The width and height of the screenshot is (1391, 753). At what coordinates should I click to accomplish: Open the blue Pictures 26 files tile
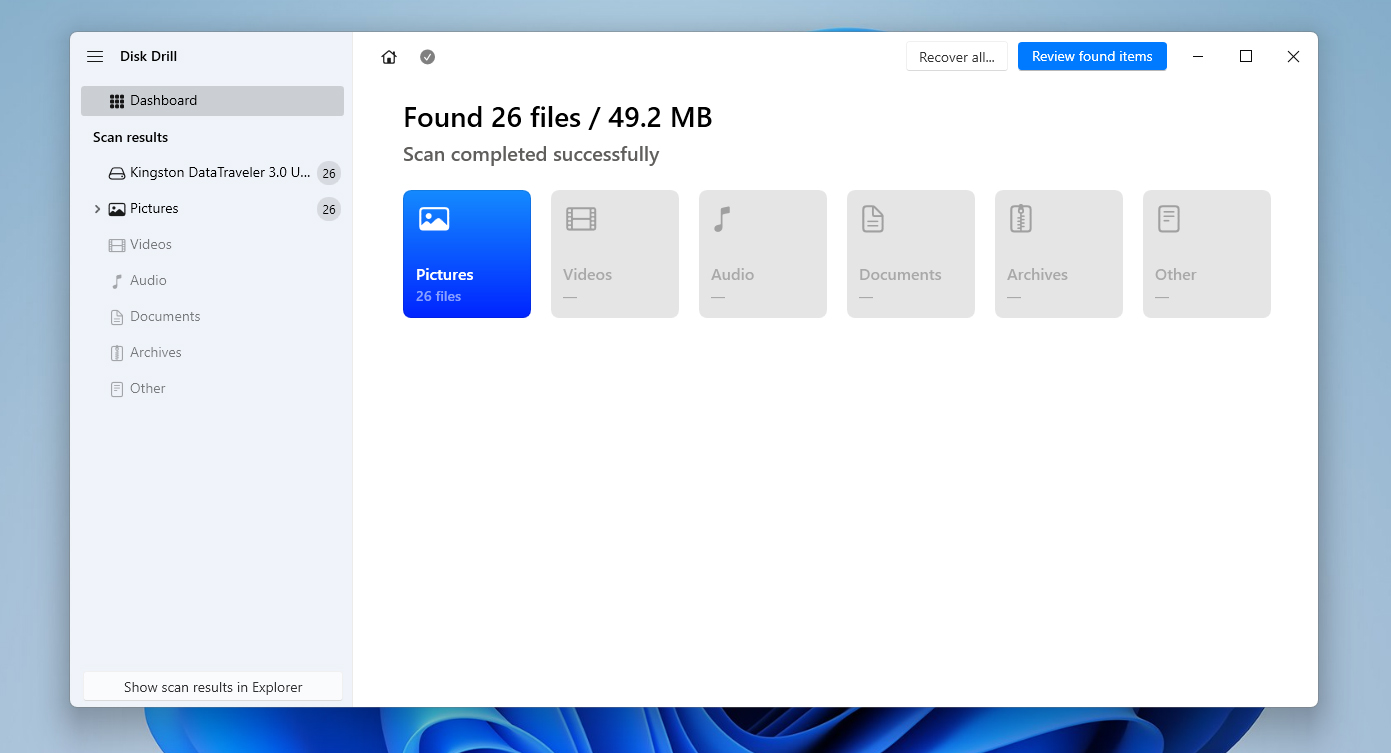click(x=467, y=254)
